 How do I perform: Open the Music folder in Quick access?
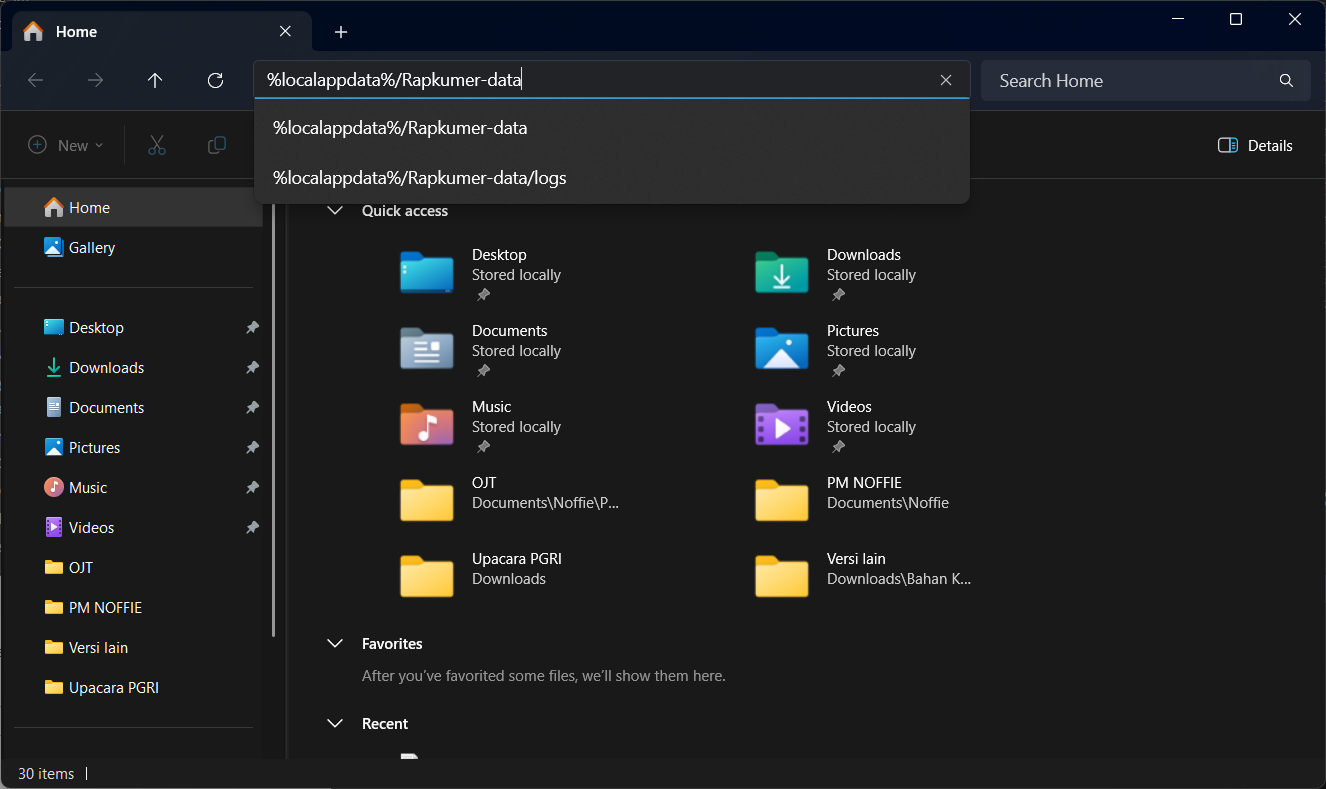tap(427, 424)
